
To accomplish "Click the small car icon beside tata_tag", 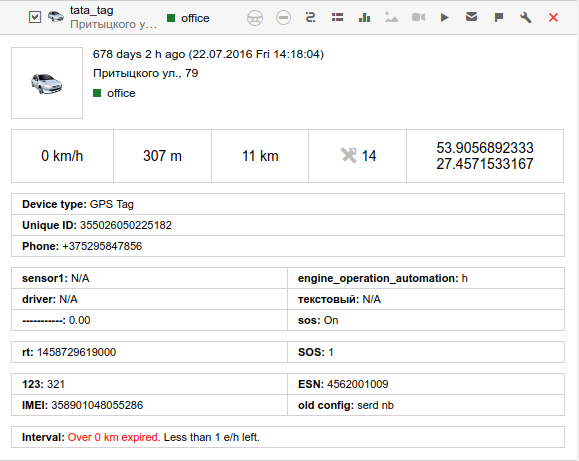I will point(56,17).
